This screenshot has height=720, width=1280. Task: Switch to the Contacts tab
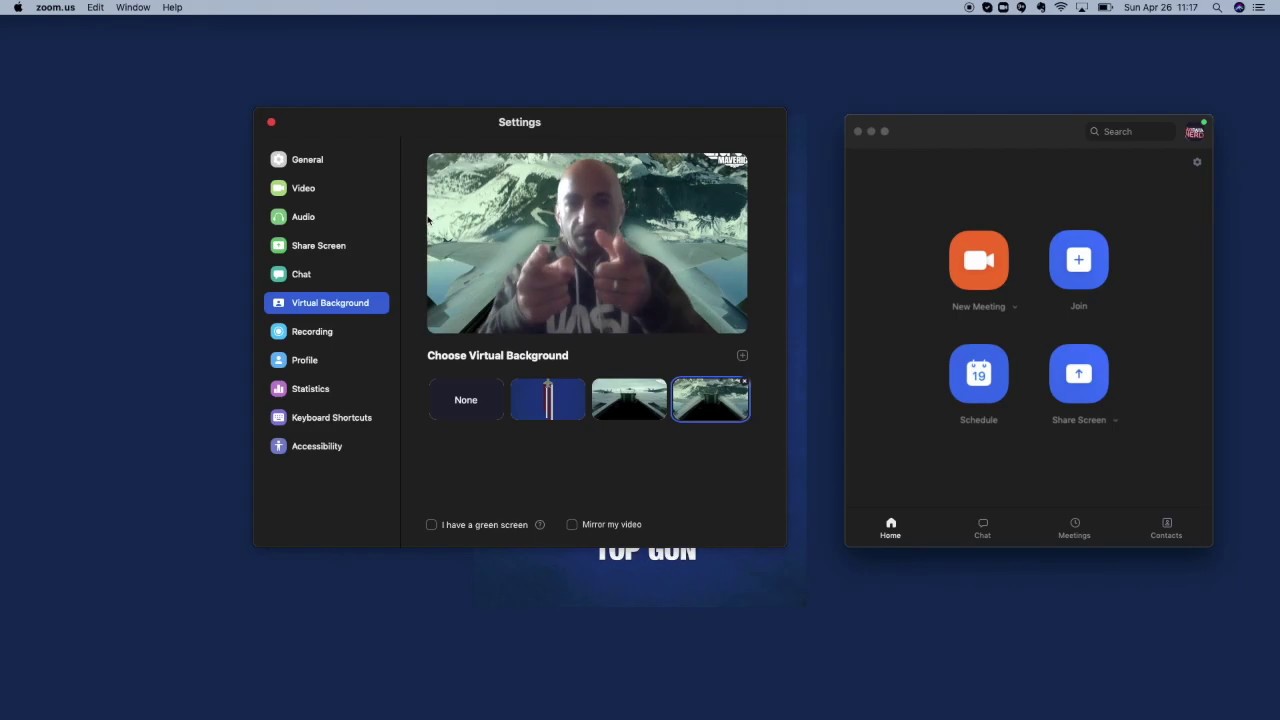pos(1166,528)
